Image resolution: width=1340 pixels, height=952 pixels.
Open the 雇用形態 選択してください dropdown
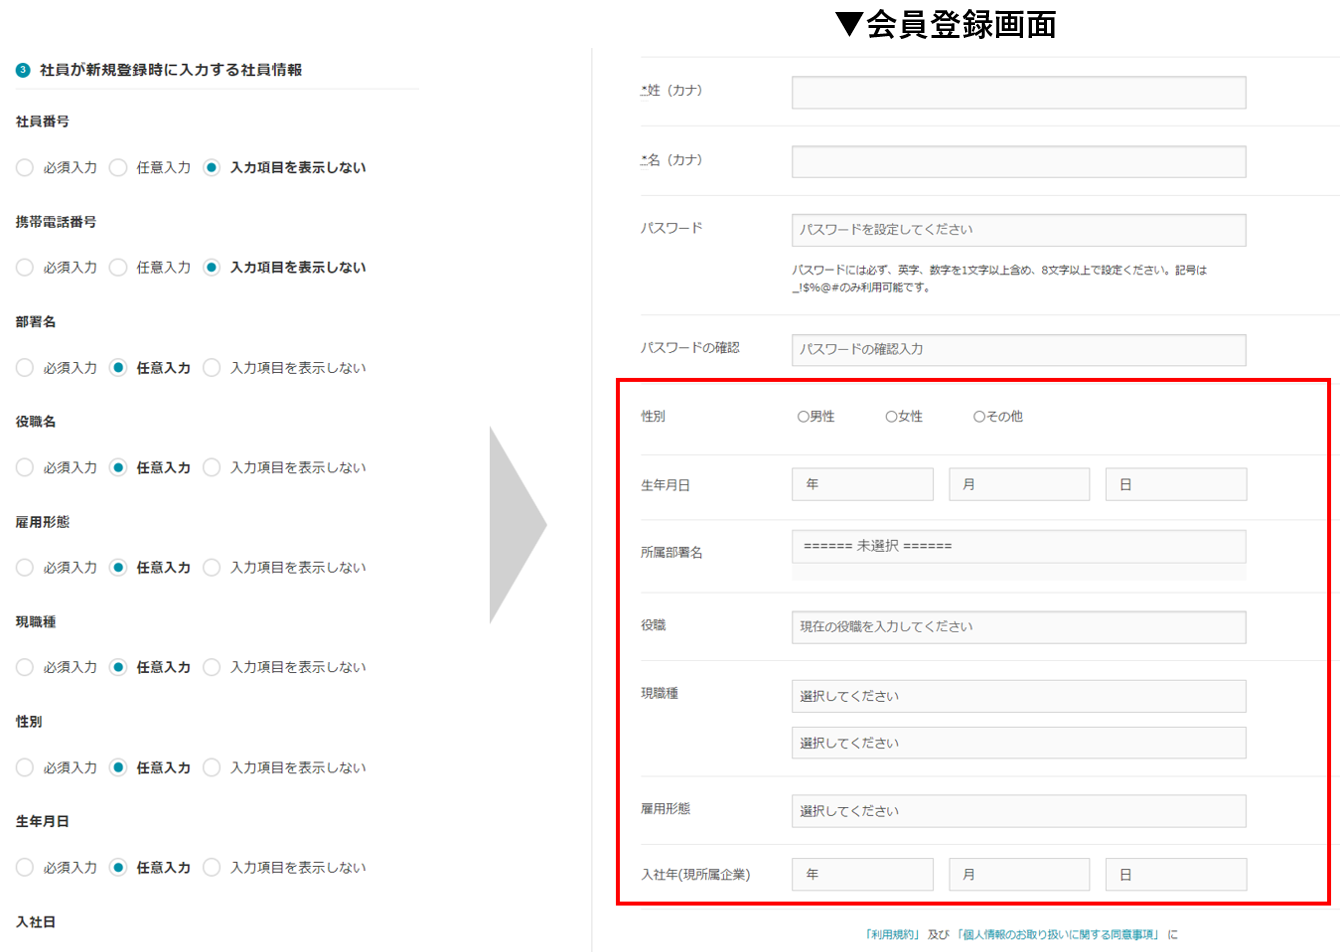click(x=1018, y=811)
